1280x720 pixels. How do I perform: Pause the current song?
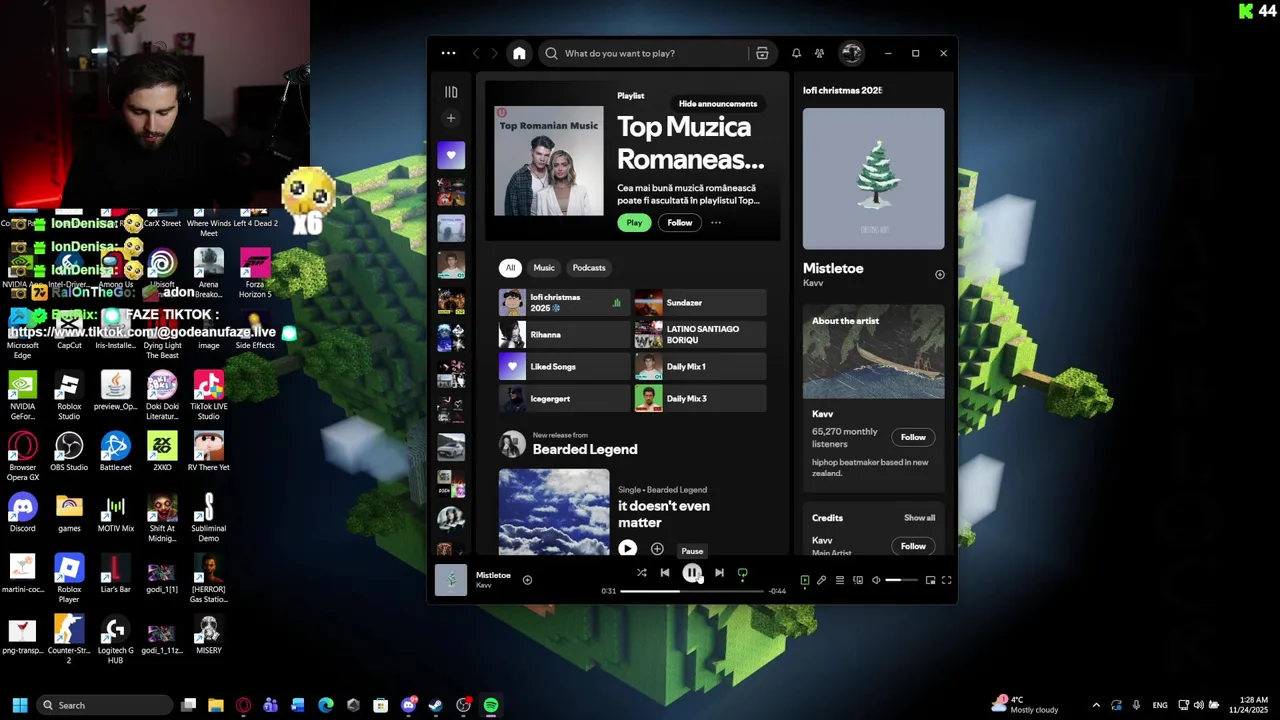pos(692,573)
